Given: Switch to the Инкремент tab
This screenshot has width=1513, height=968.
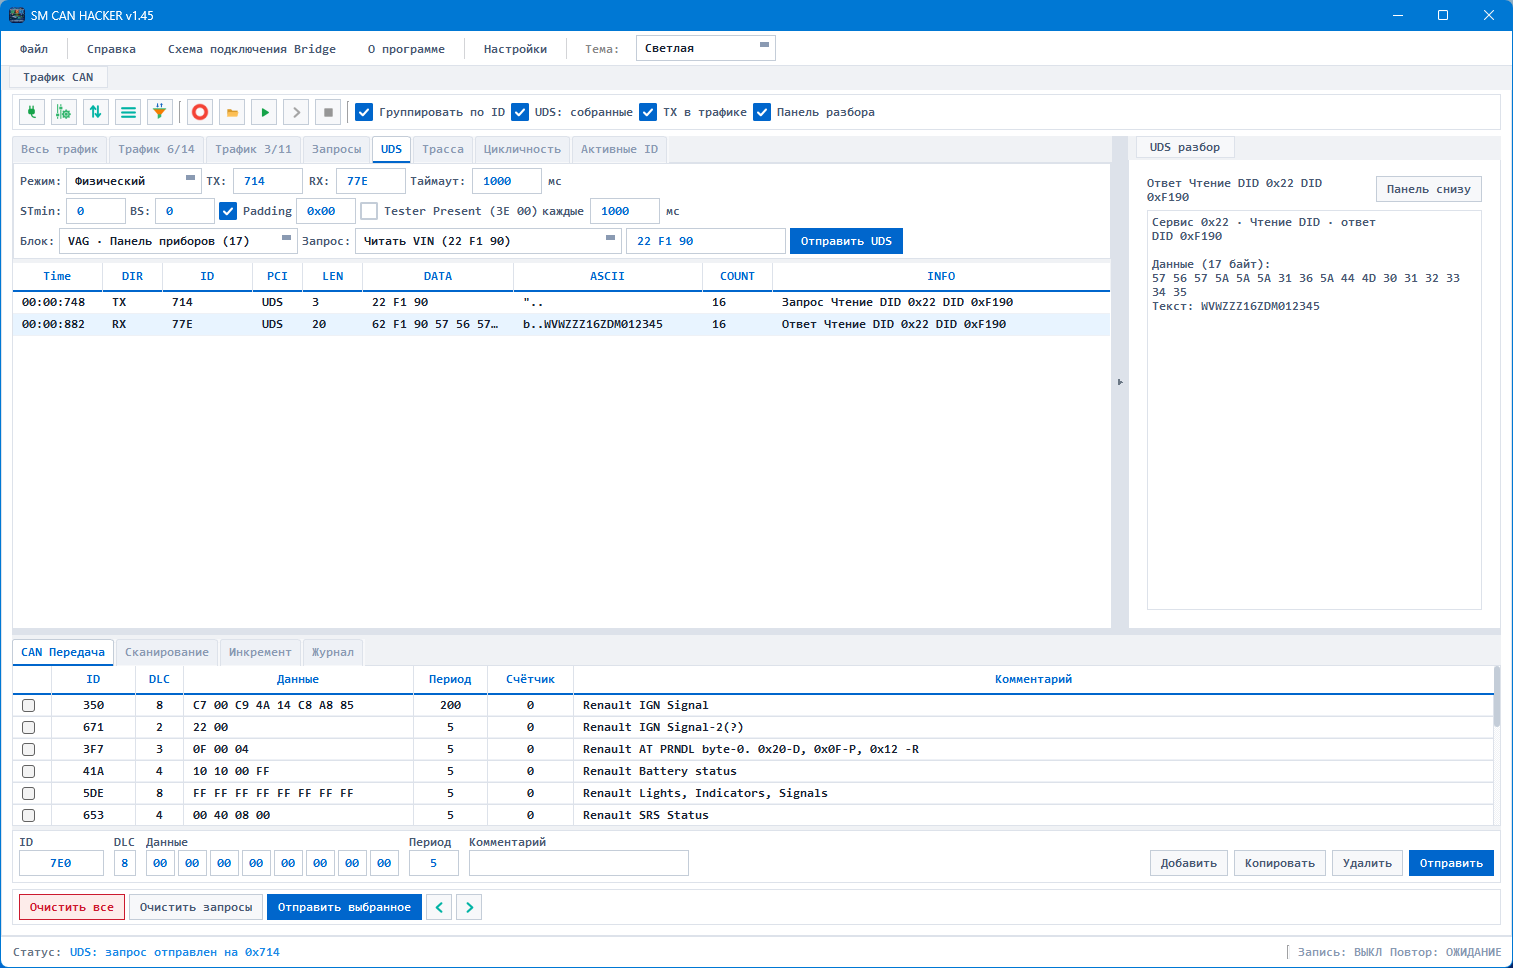Looking at the screenshot, I should coord(260,652).
